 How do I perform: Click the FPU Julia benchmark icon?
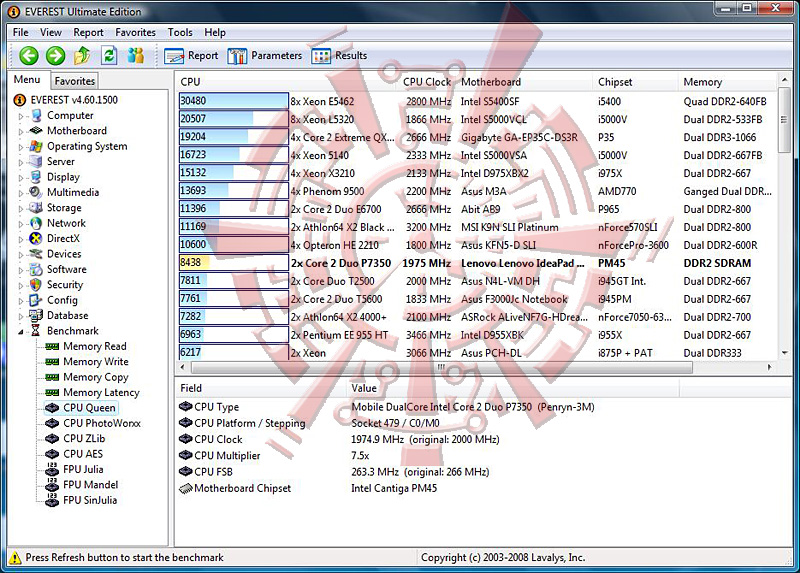tap(52, 469)
